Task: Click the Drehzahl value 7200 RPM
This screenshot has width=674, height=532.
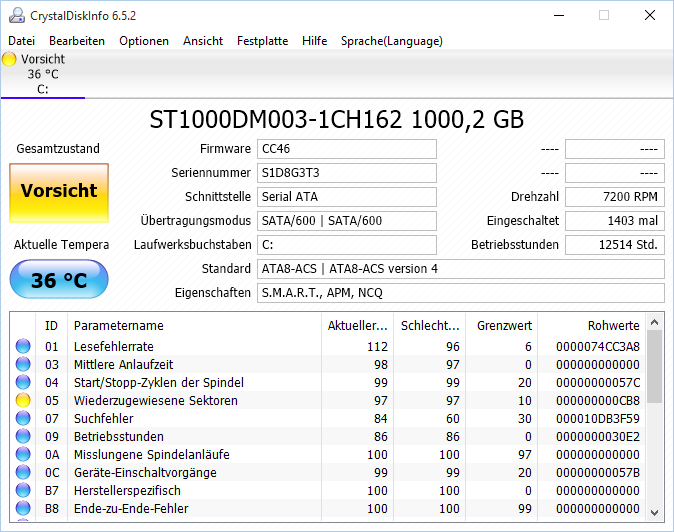Action: click(615, 197)
